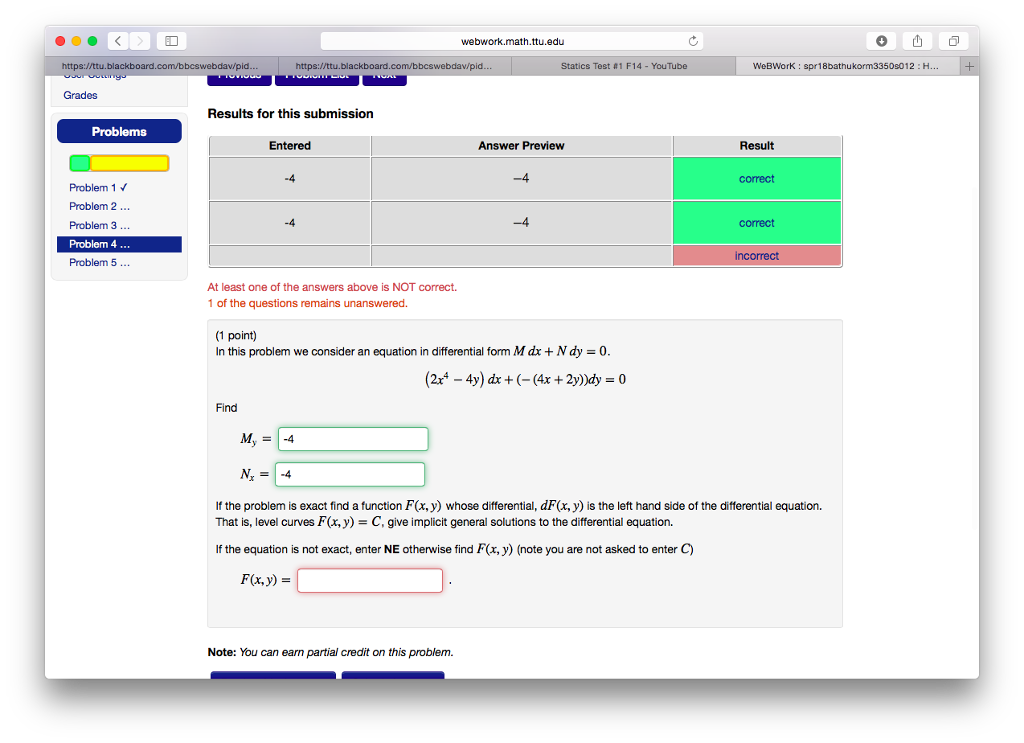Click the empty F(x,y) answer field
Image resolution: width=1024 pixels, height=743 pixels.
(369, 580)
